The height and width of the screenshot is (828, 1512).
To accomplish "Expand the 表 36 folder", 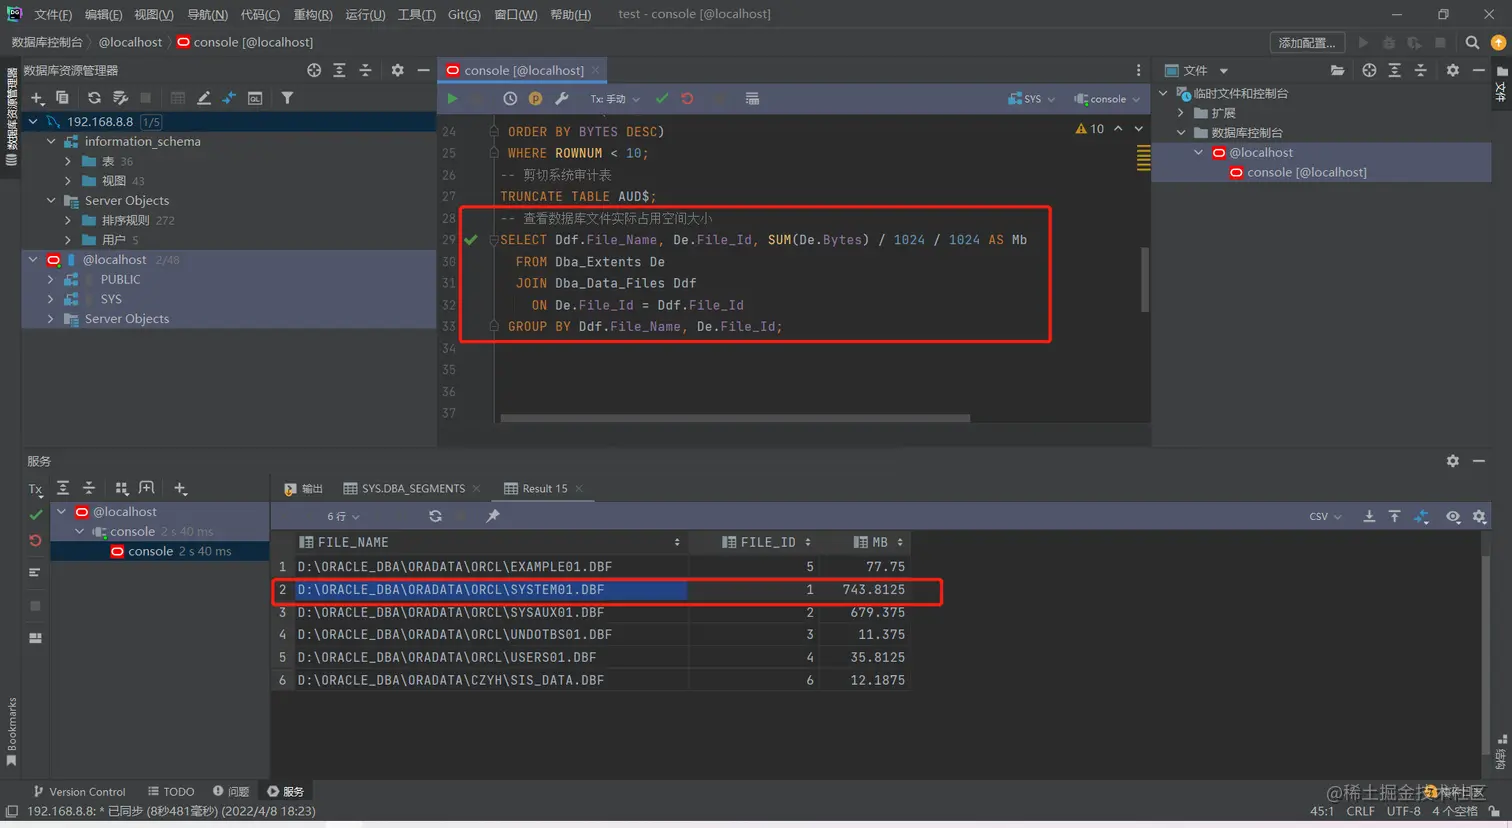I will click(68, 161).
